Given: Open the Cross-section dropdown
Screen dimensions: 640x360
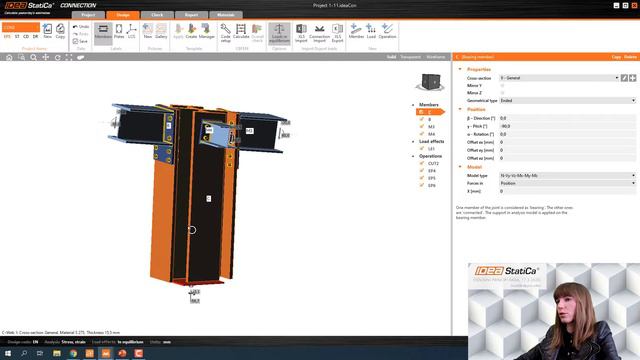Looking at the screenshot, I should pyautogui.click(x=559, y=78).
